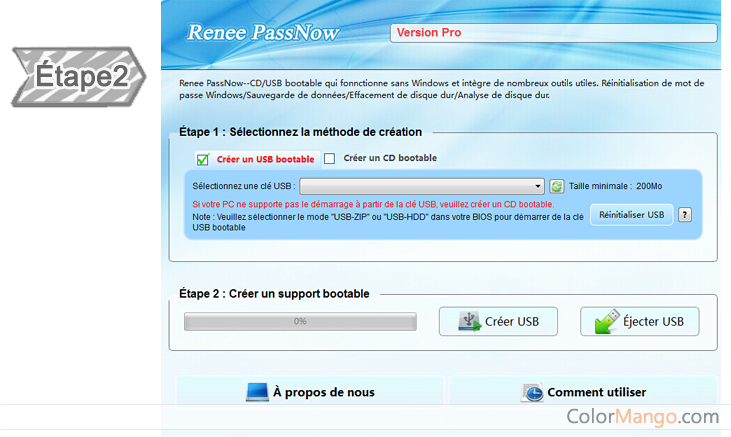Select the Créer un USB bootable label
This screenshot has width=731, height=437.
pyautogui.click(x=265, y=159)
